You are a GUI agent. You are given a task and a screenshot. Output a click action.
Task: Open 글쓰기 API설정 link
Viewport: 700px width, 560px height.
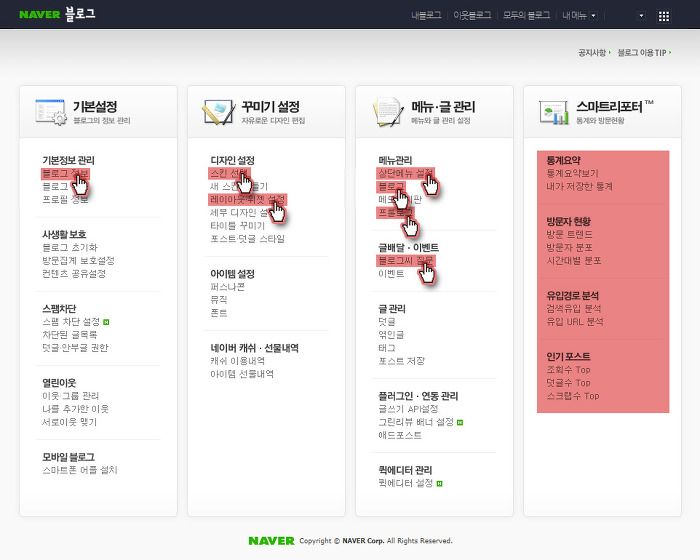click(x=408, y=409)
